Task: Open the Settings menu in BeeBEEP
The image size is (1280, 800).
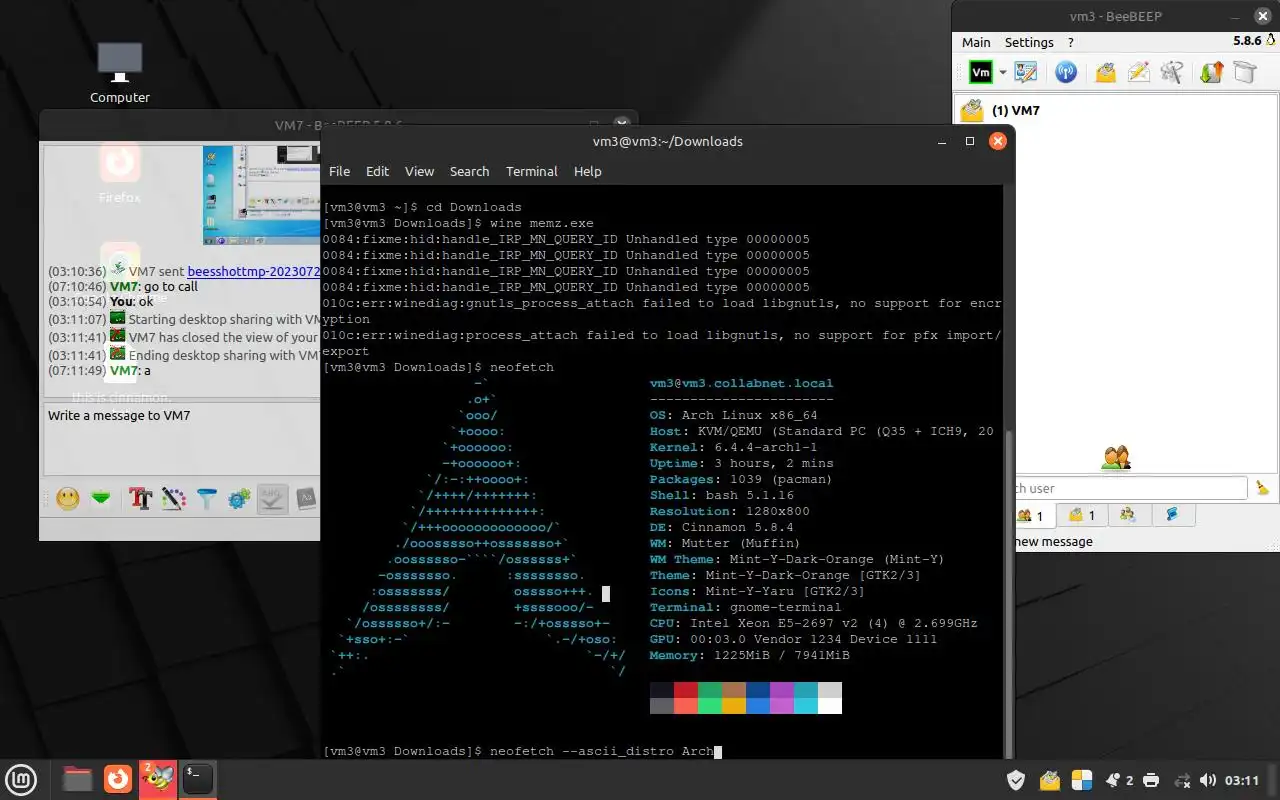Action: click(1029, 42)
